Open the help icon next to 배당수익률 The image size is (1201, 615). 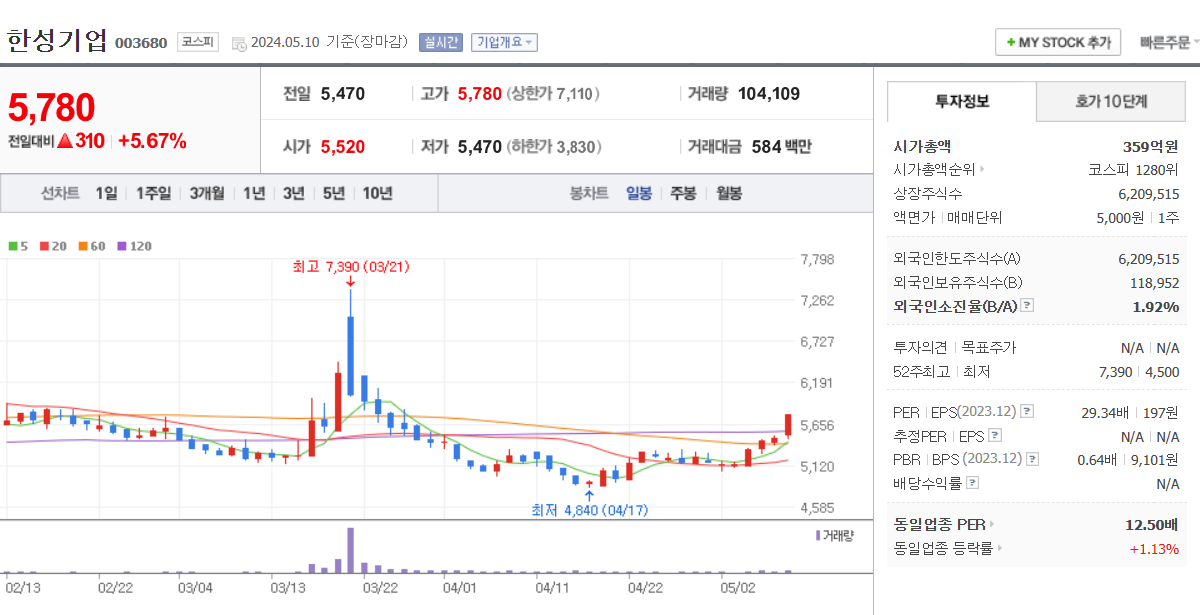(973, 483)
